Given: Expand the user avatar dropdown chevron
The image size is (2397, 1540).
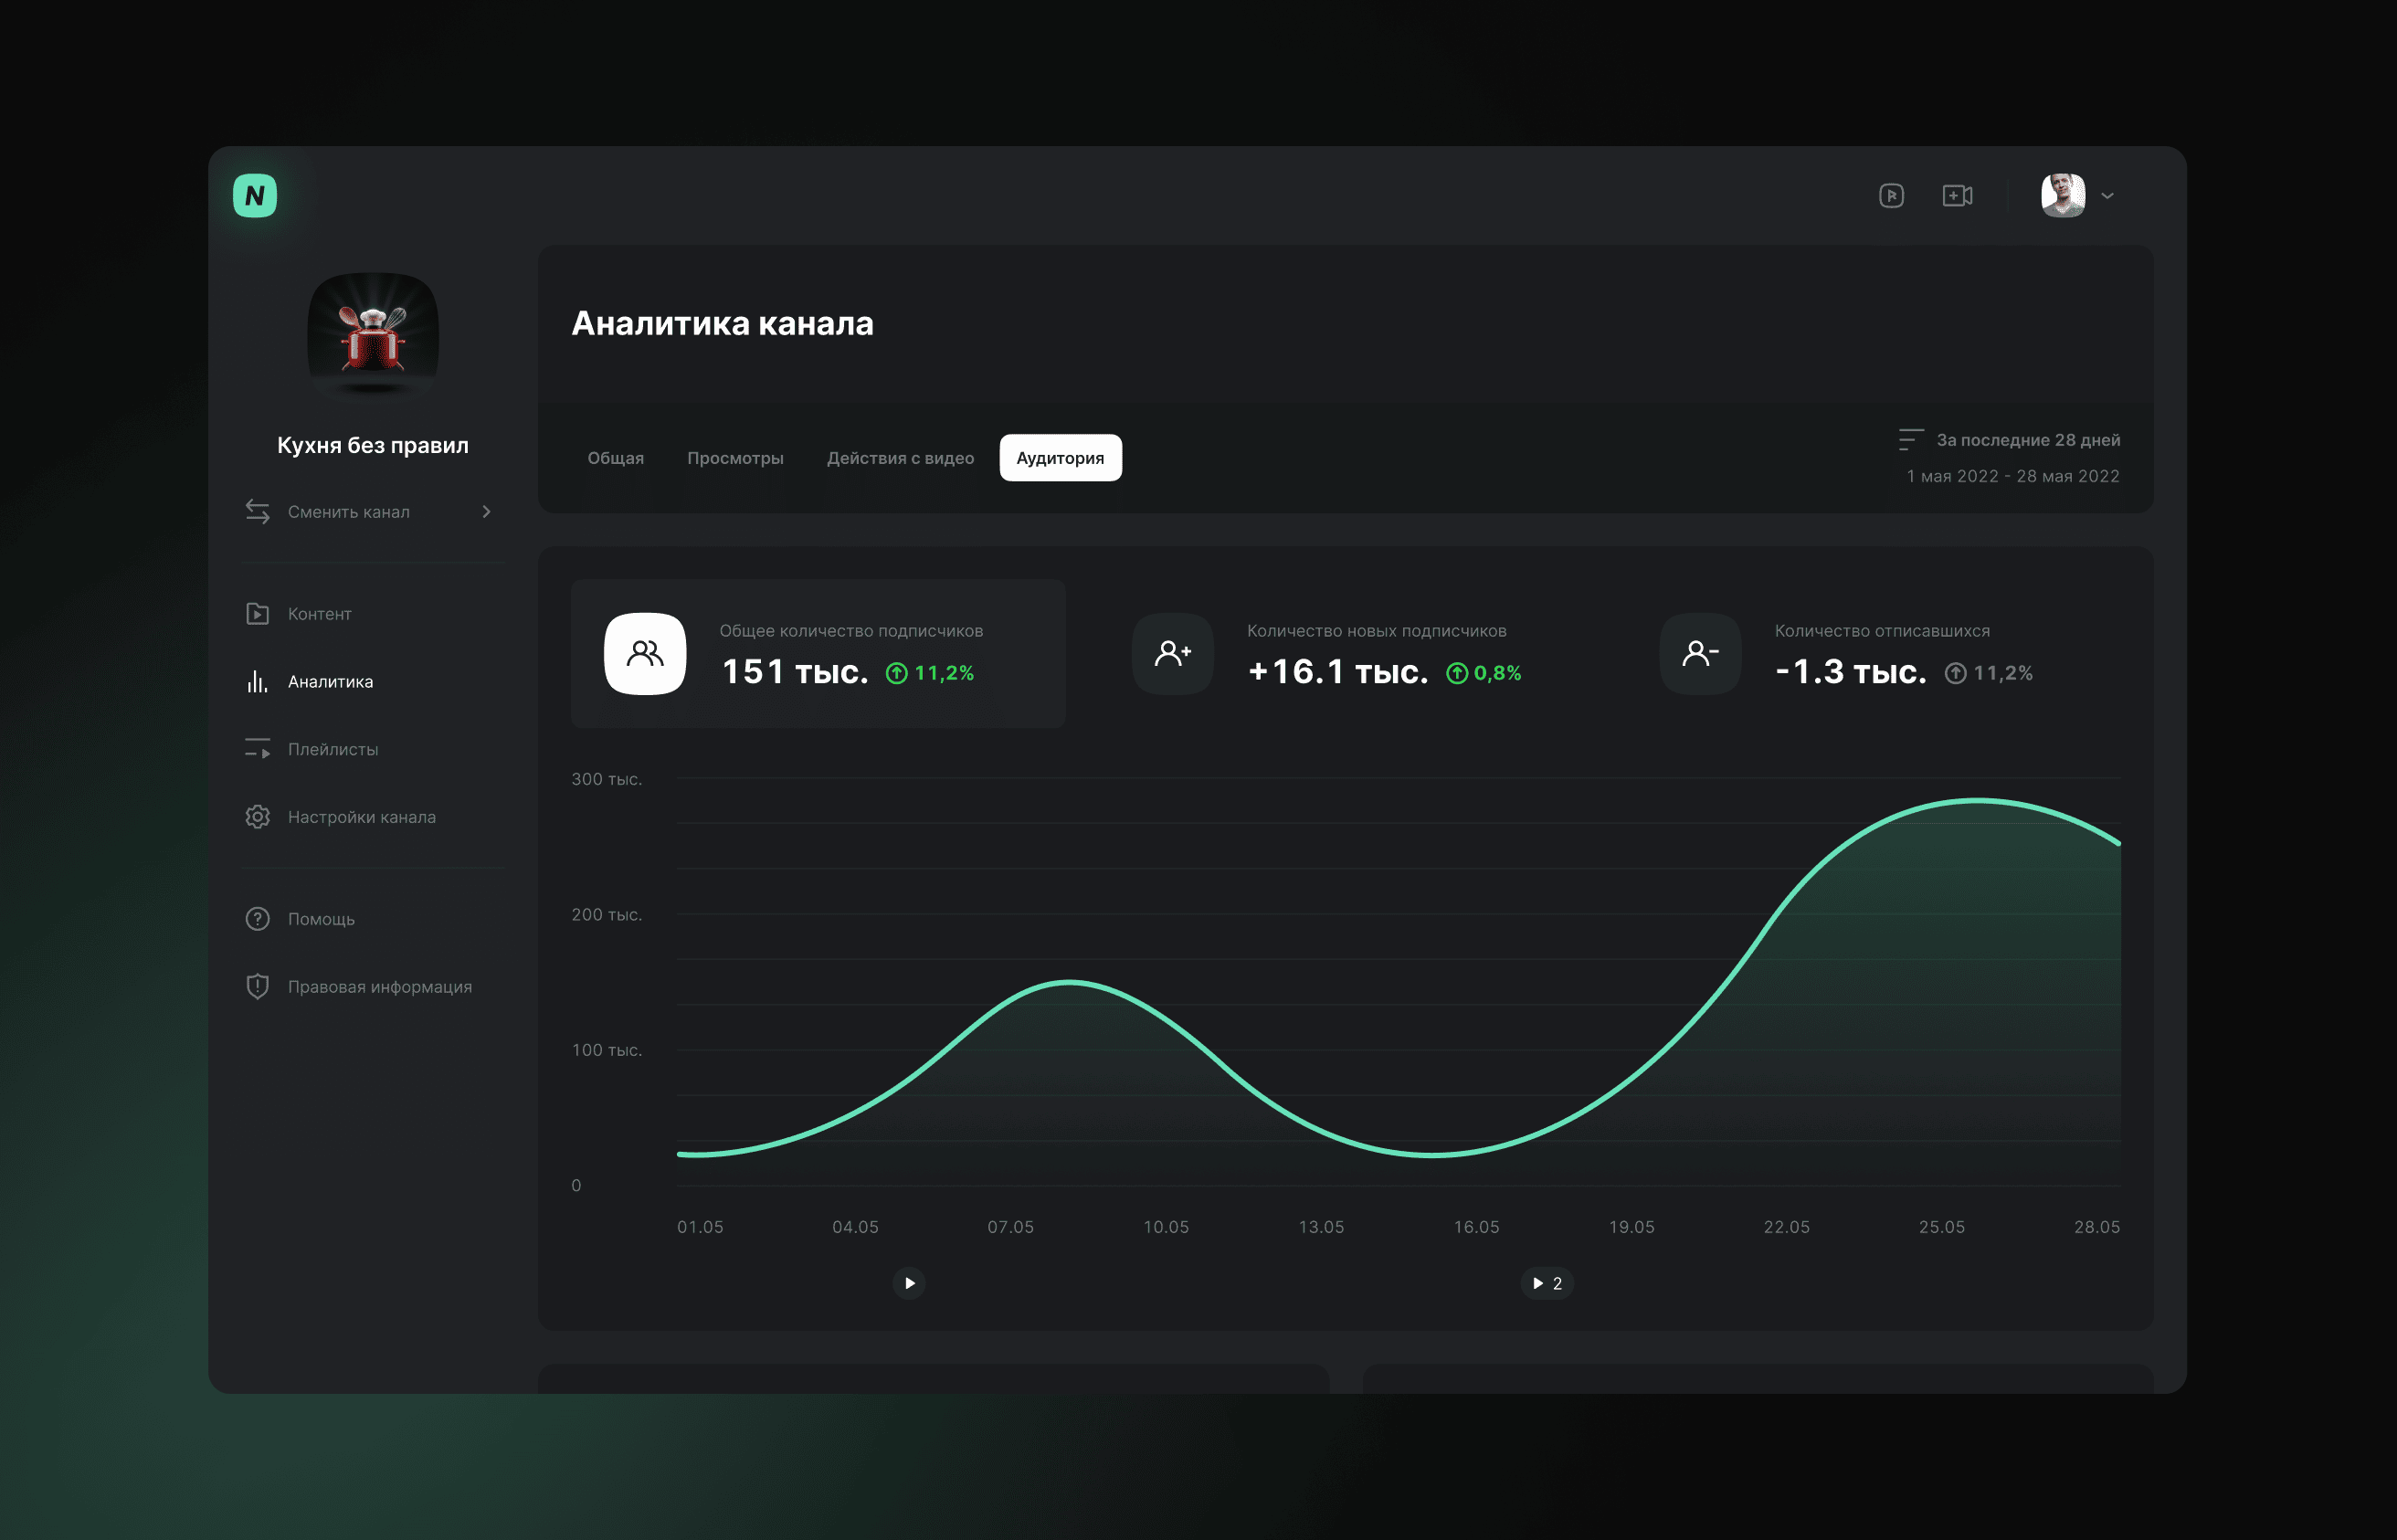Looking at the screenshot, I should click(x=2108, y=196).
